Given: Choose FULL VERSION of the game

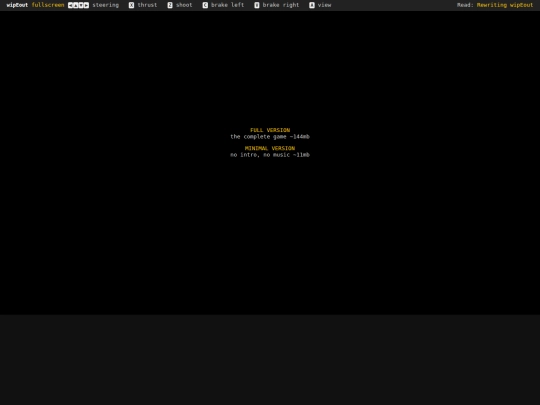Looking at the screenshot, I should [270, 130].
